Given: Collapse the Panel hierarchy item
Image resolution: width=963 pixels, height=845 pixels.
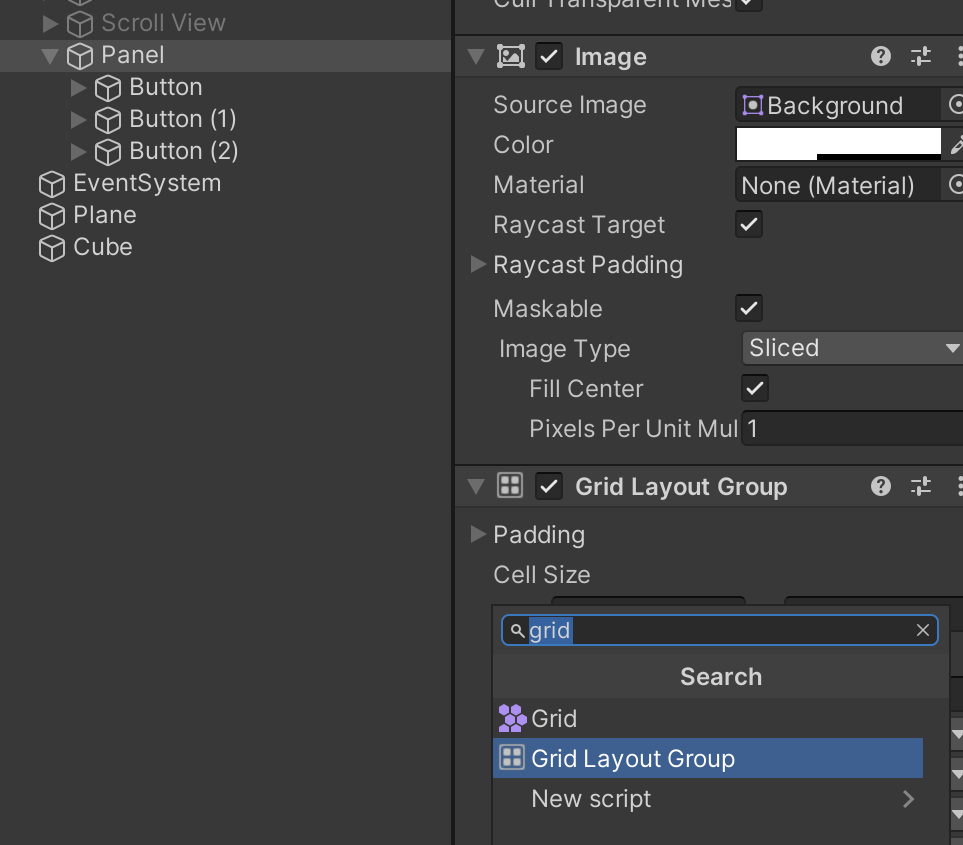Looking at the screenshot, I should [51, 56].
